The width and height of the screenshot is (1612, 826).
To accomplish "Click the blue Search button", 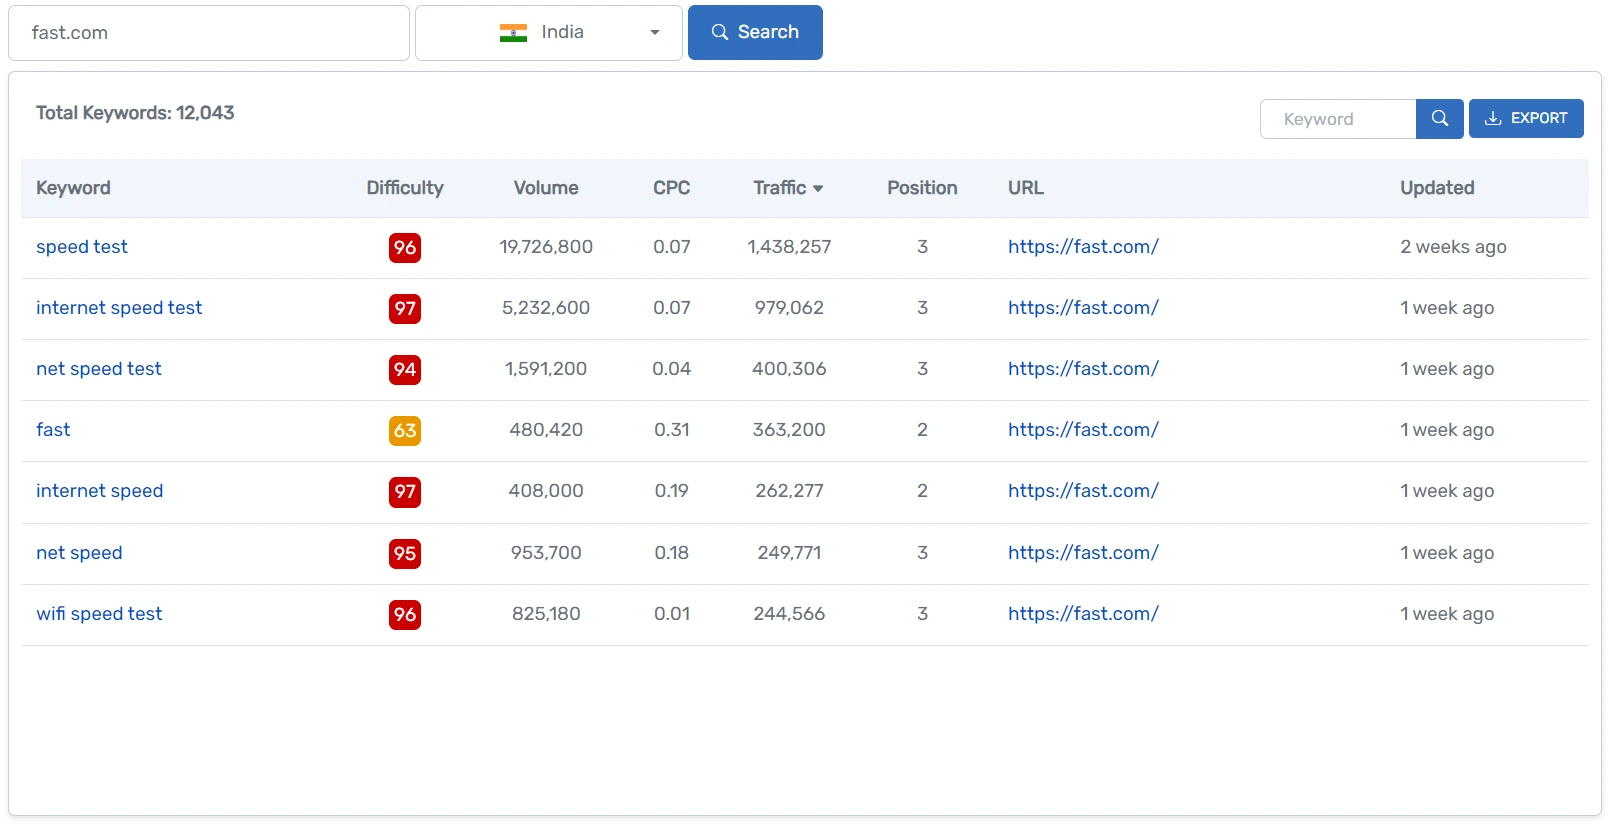I will (x=755, y=32).
